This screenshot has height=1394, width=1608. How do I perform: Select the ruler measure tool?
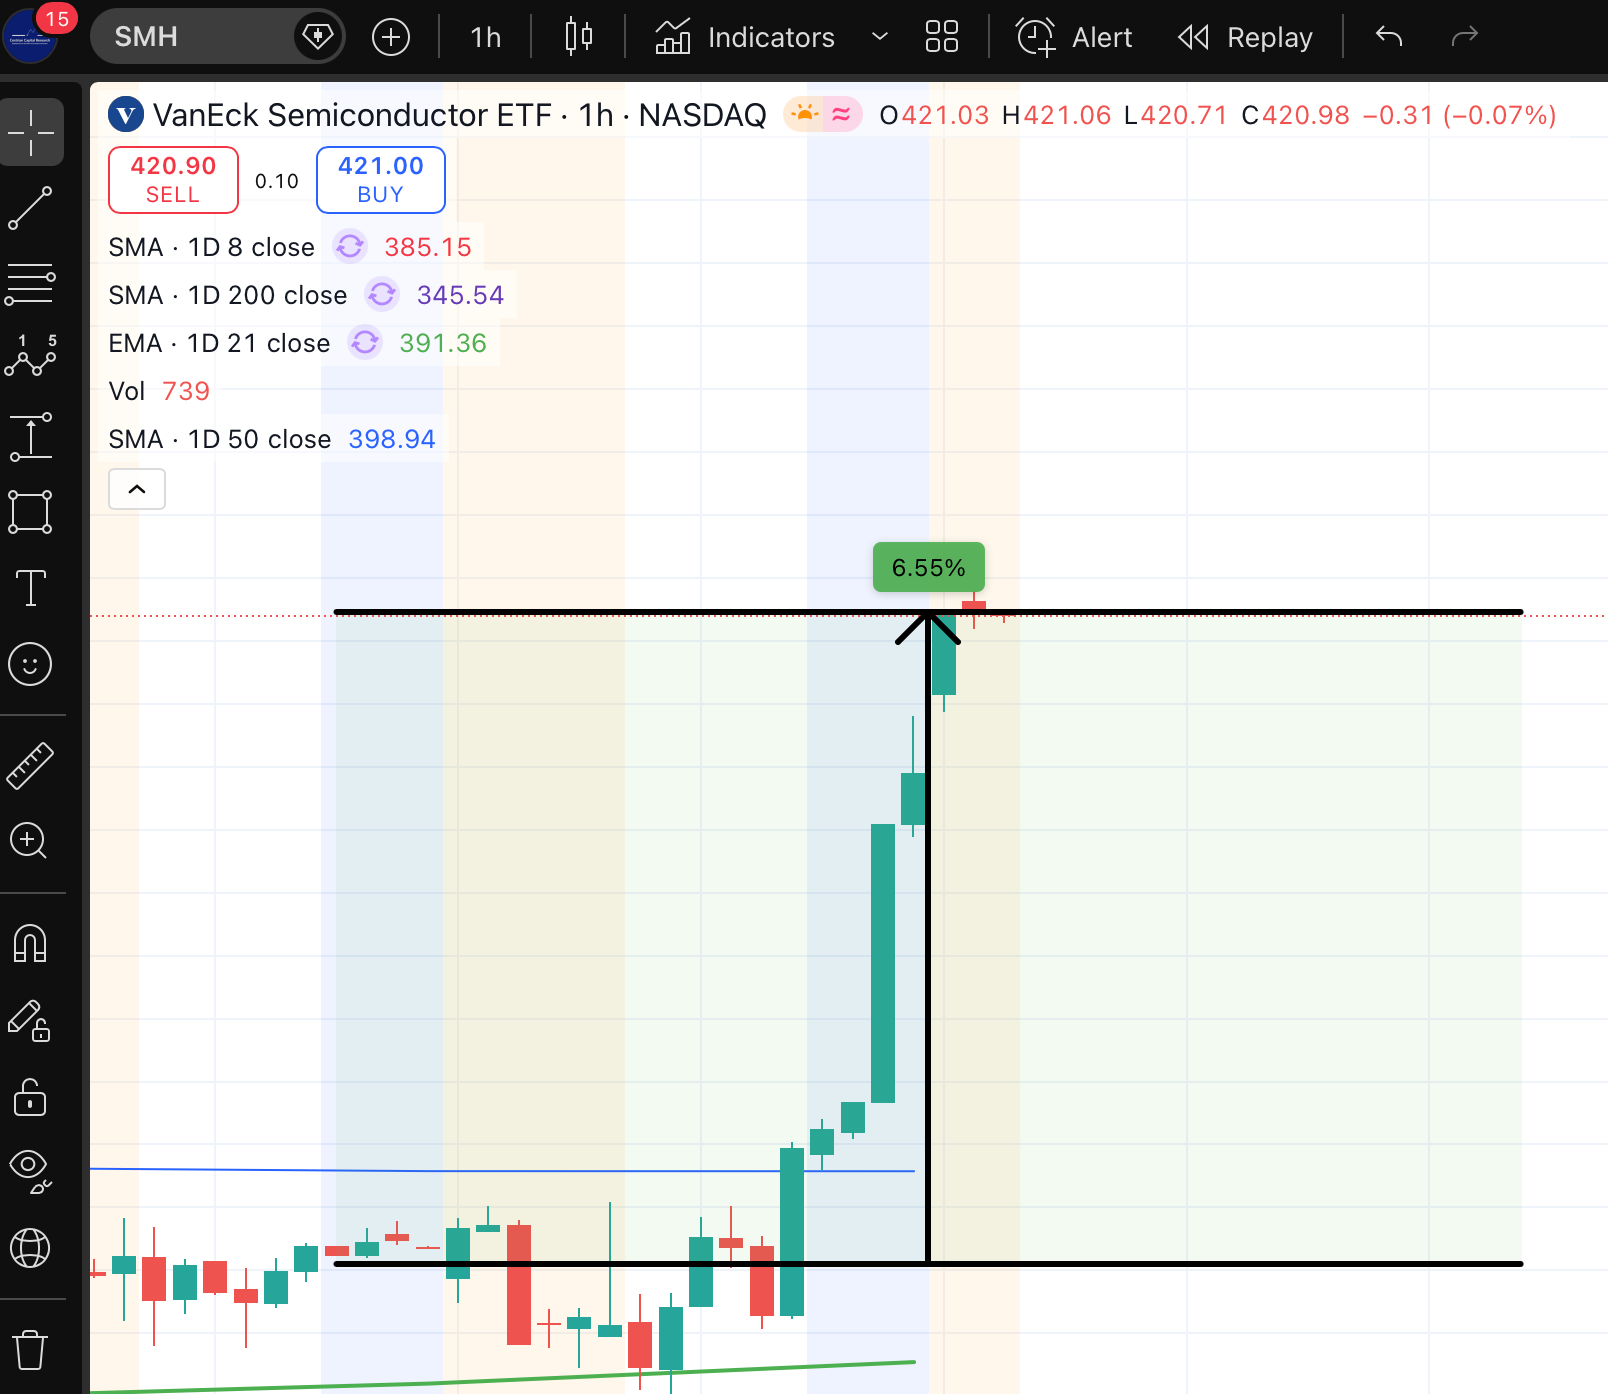click(31, 766)
